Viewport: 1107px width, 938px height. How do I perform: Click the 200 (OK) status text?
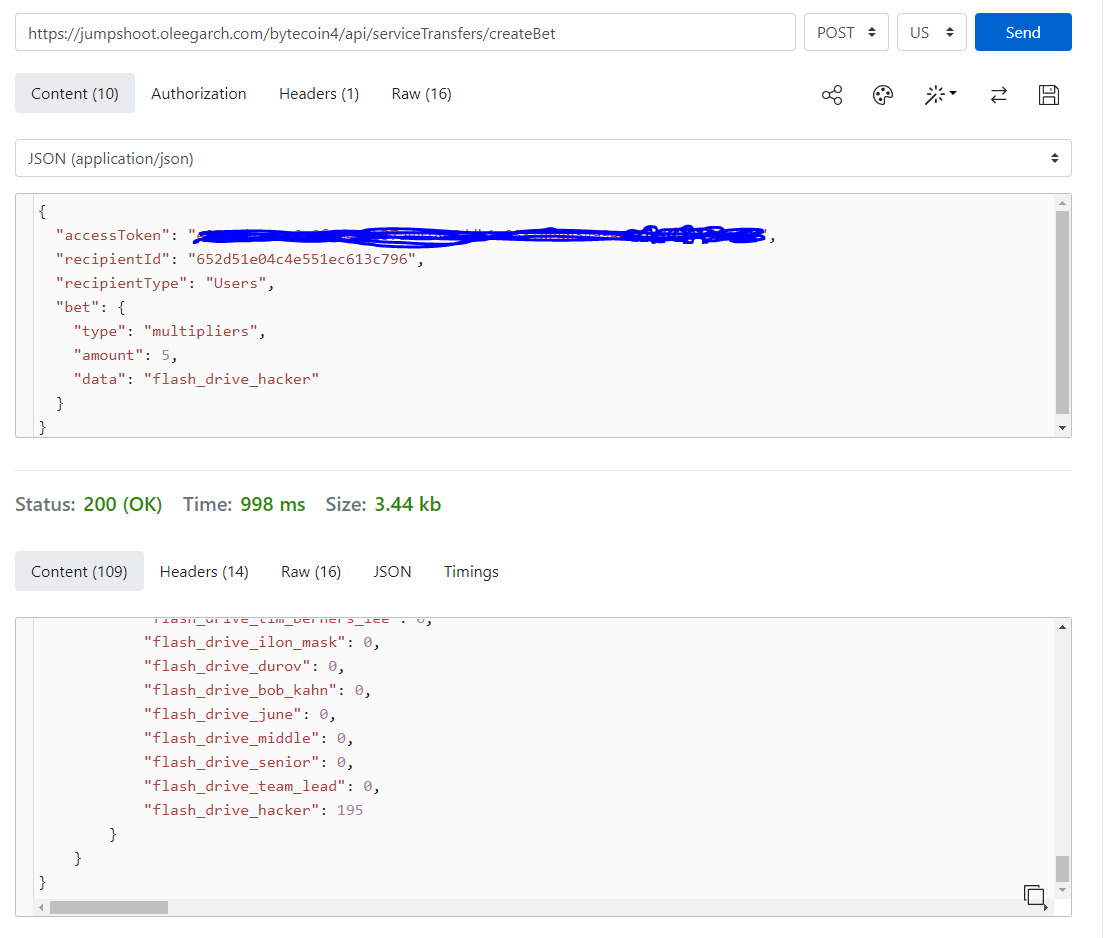pos(122,504)
